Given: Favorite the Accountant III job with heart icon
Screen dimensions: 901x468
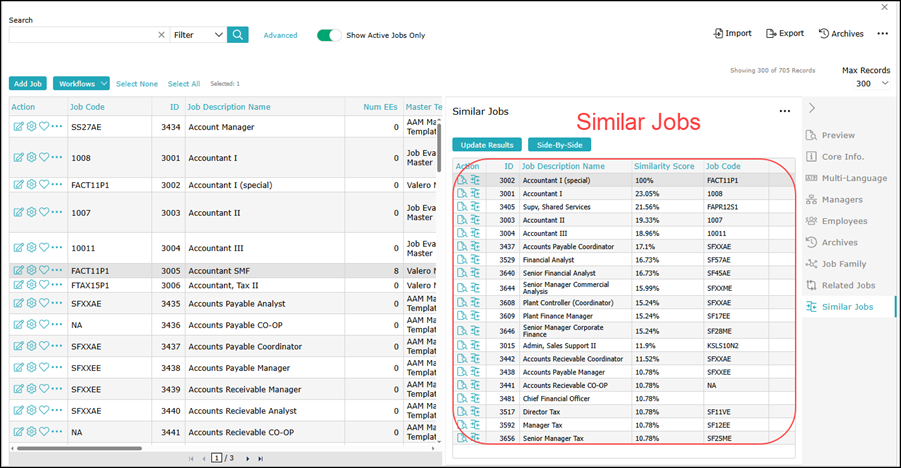Looking at the screenshot, I should (44, 248).
